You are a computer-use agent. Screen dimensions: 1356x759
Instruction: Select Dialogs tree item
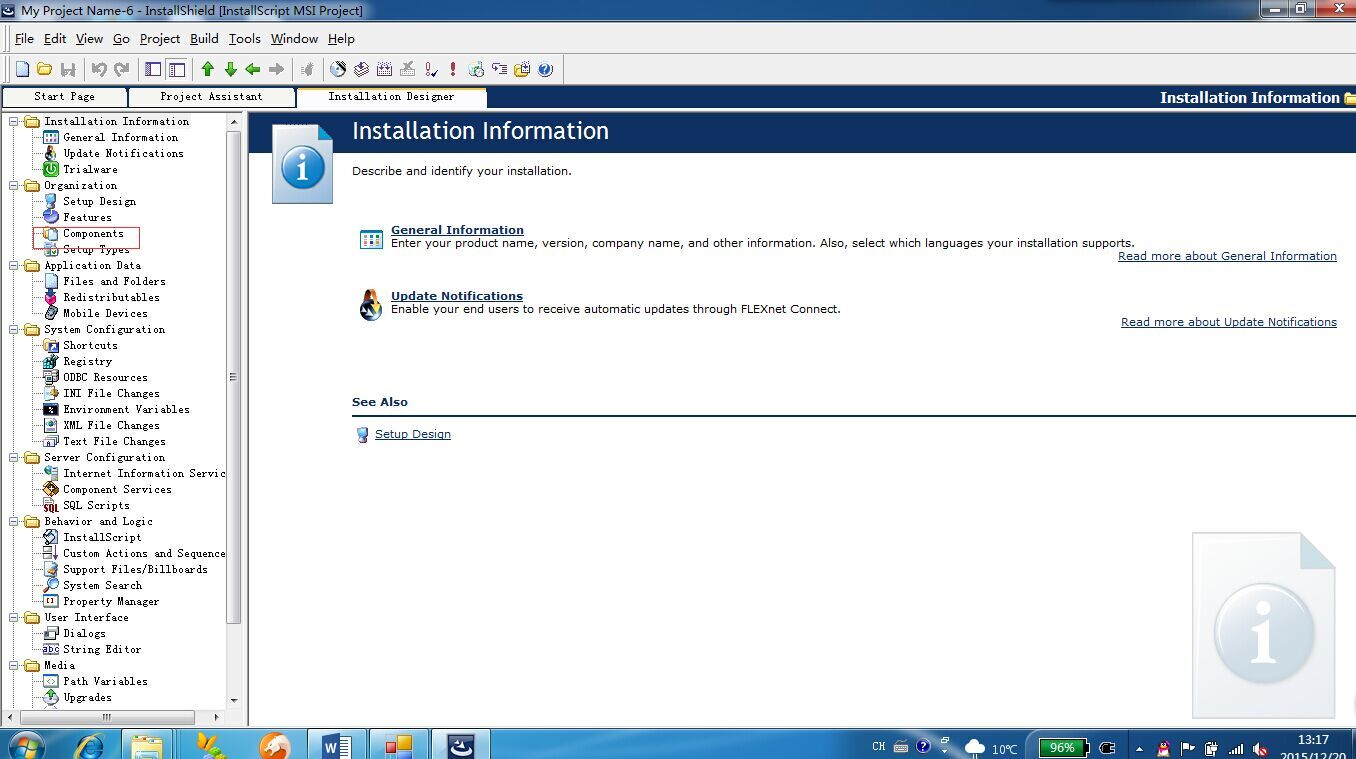point(84,634)
